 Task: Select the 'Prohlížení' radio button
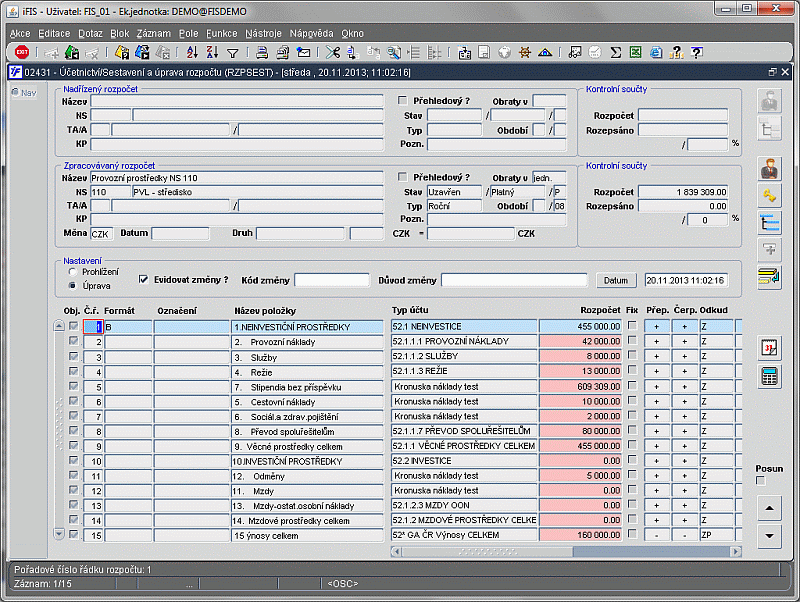pos(71,271)
